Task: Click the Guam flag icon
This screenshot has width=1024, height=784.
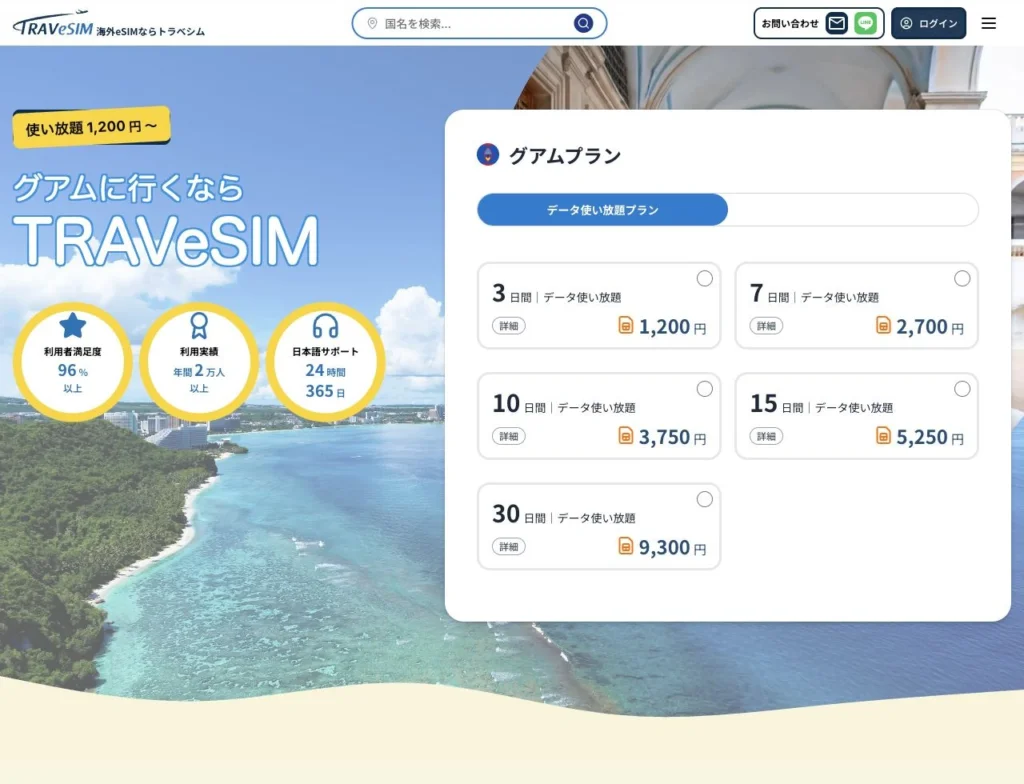Action: (x=488, y=155)
